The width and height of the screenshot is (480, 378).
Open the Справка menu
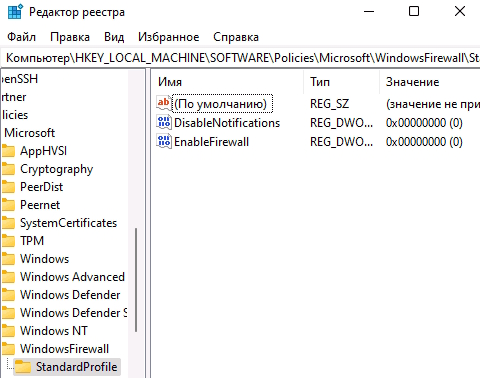(236, 37)
